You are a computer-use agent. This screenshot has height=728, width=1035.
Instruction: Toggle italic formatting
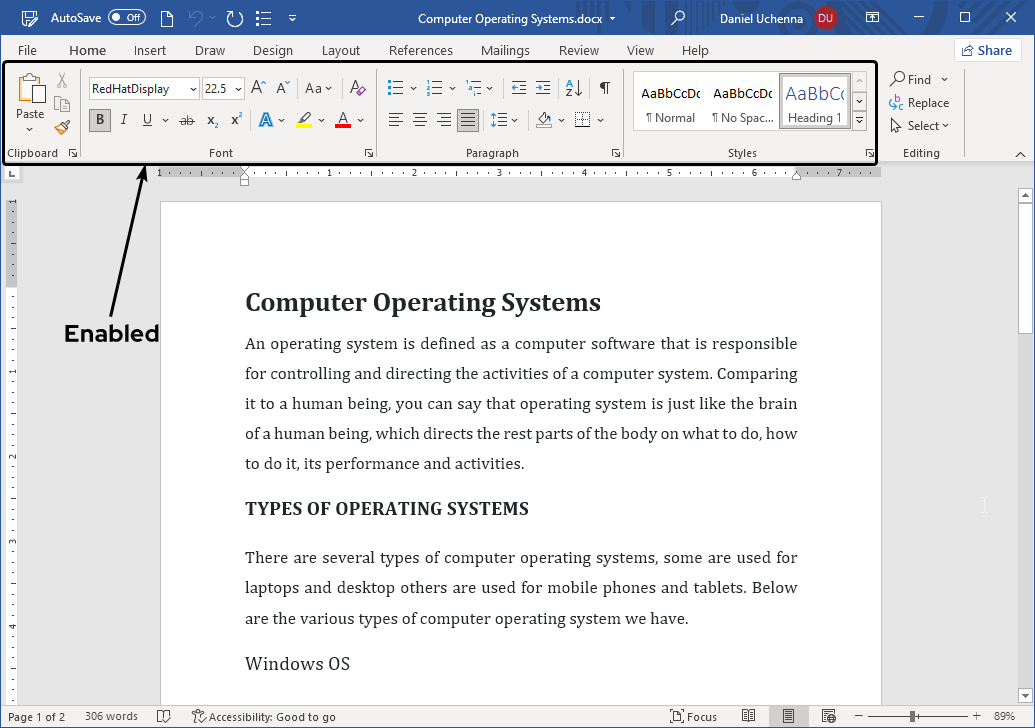tap(121, 120)
